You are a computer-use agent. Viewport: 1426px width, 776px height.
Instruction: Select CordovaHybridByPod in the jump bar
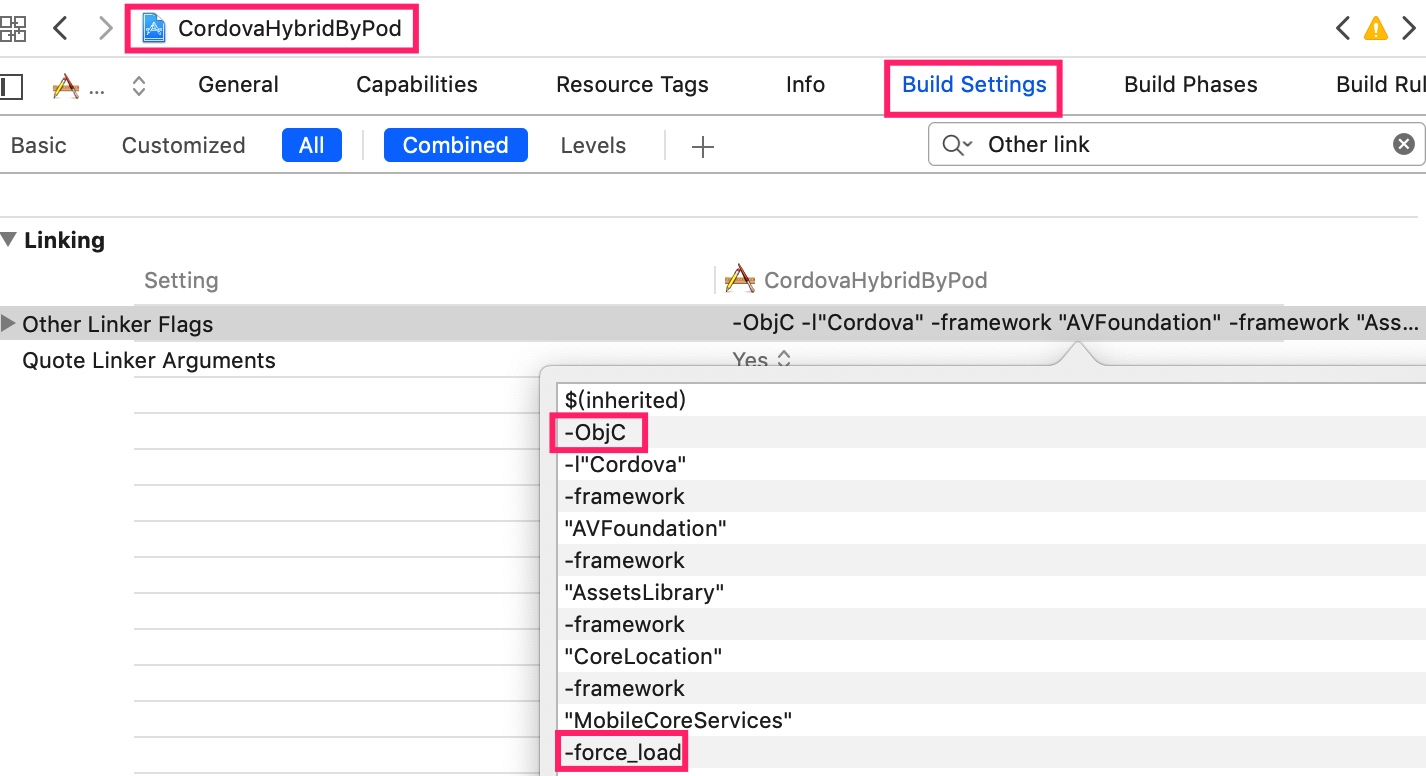(x=290, y=28)
